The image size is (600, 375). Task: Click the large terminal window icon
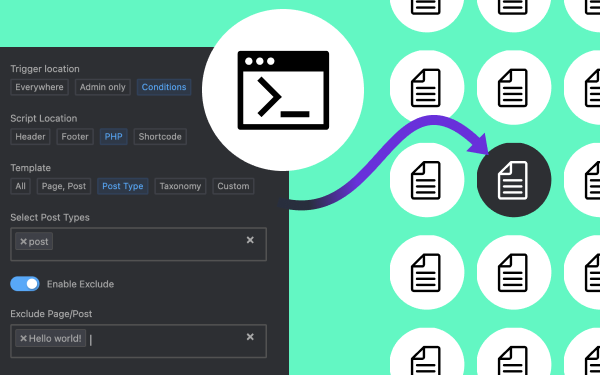coord(283,90)
